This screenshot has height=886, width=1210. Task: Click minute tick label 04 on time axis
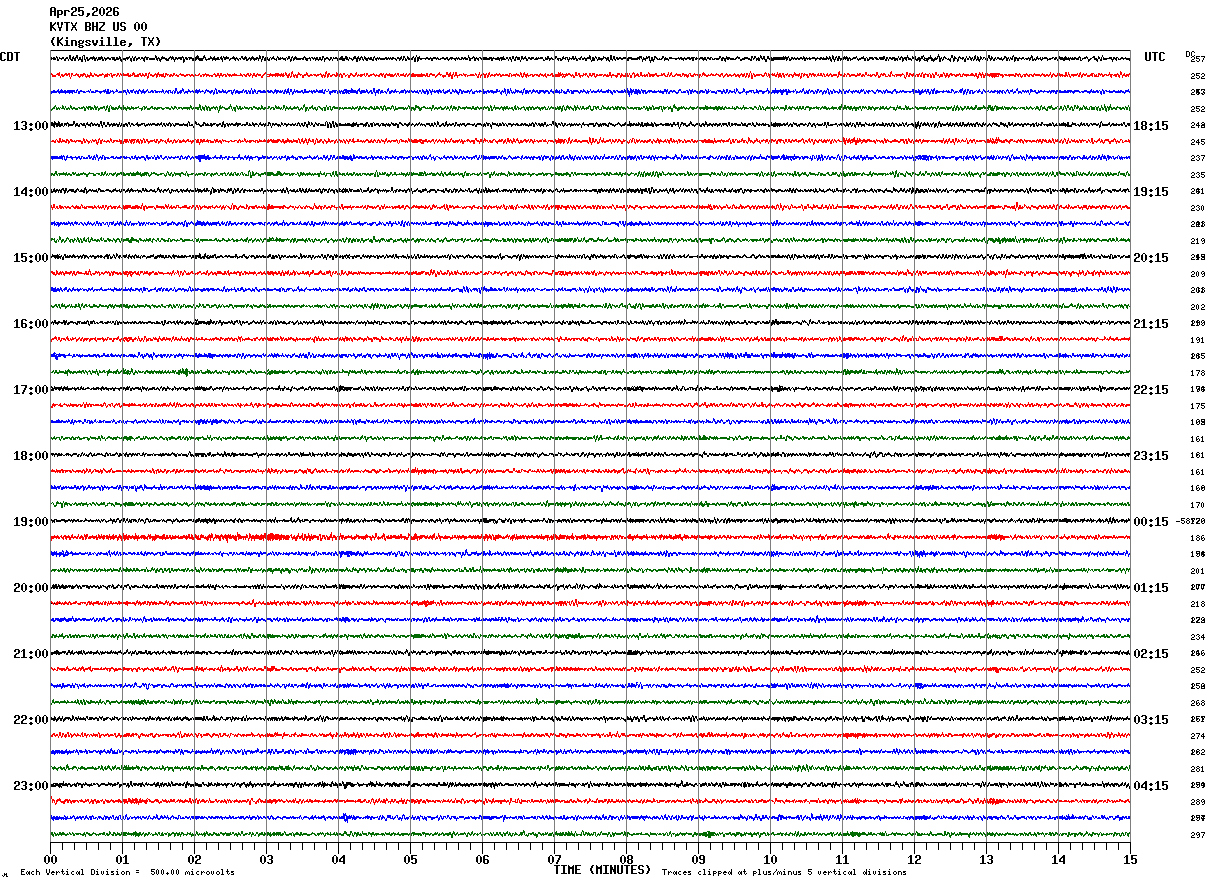click(x=338, y=859)
